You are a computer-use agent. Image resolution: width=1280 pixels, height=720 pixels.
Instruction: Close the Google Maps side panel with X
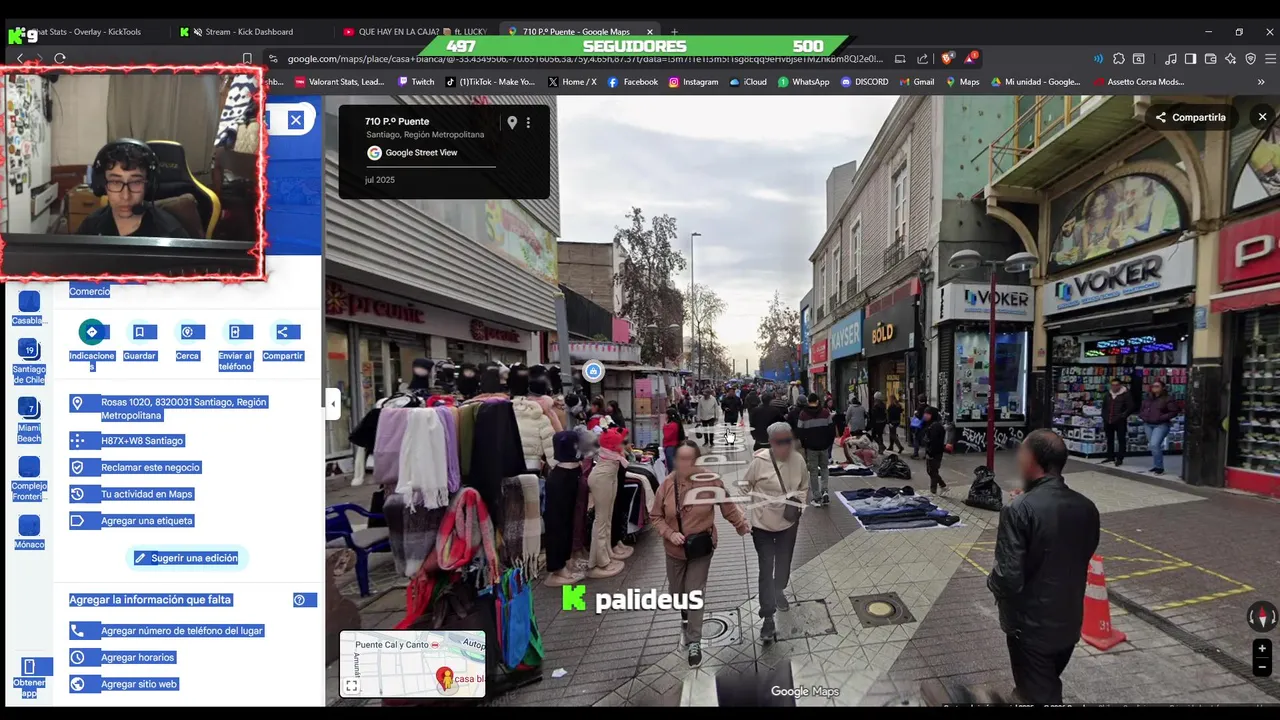(296, 120)
